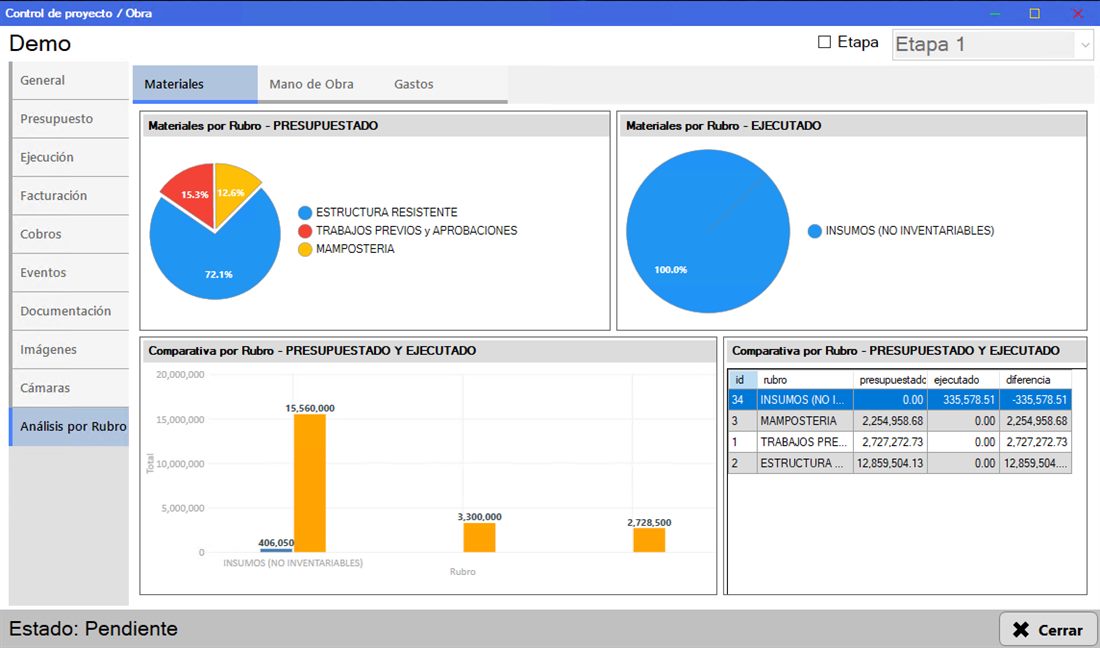Click the 15,560,000 orange bar
Screen dimensions: 1100x648
pos(309,483)
